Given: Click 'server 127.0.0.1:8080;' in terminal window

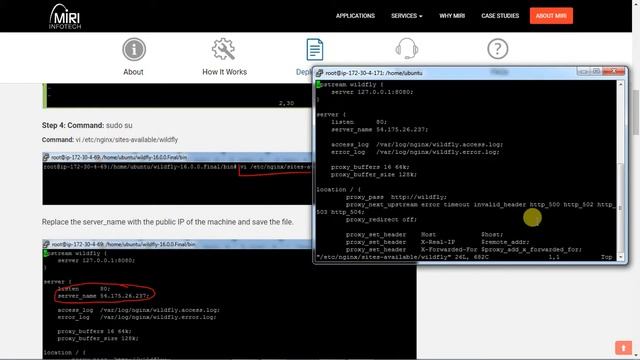Looking at the screenshot, I should (x=372, y=92).
